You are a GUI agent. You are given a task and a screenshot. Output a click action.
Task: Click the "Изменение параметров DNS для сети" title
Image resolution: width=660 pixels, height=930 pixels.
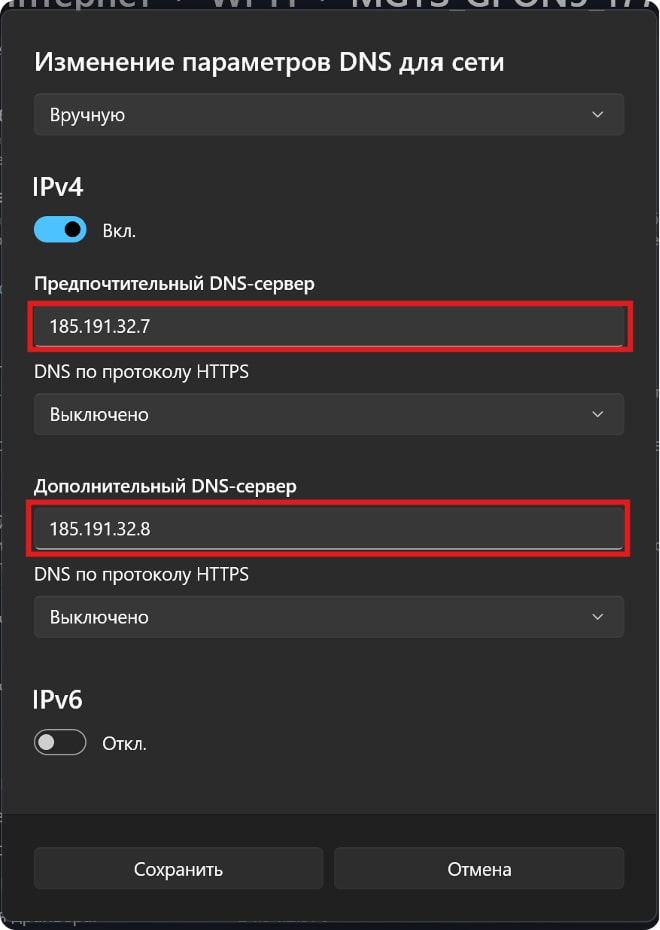pos(269,63)
